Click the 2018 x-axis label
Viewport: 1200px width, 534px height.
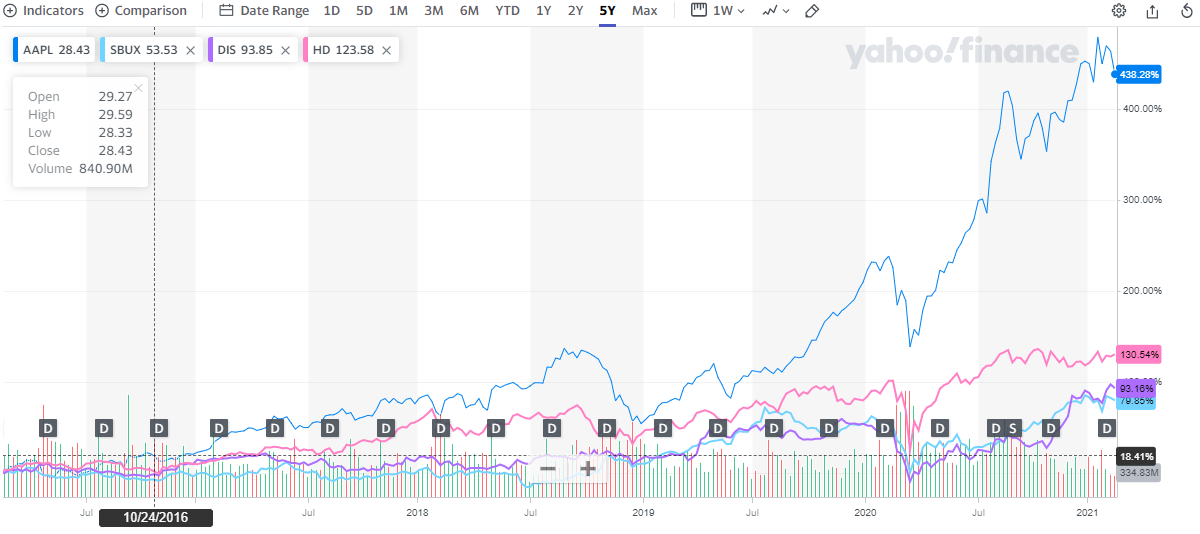pyautogui.click(x=418, y=512)
